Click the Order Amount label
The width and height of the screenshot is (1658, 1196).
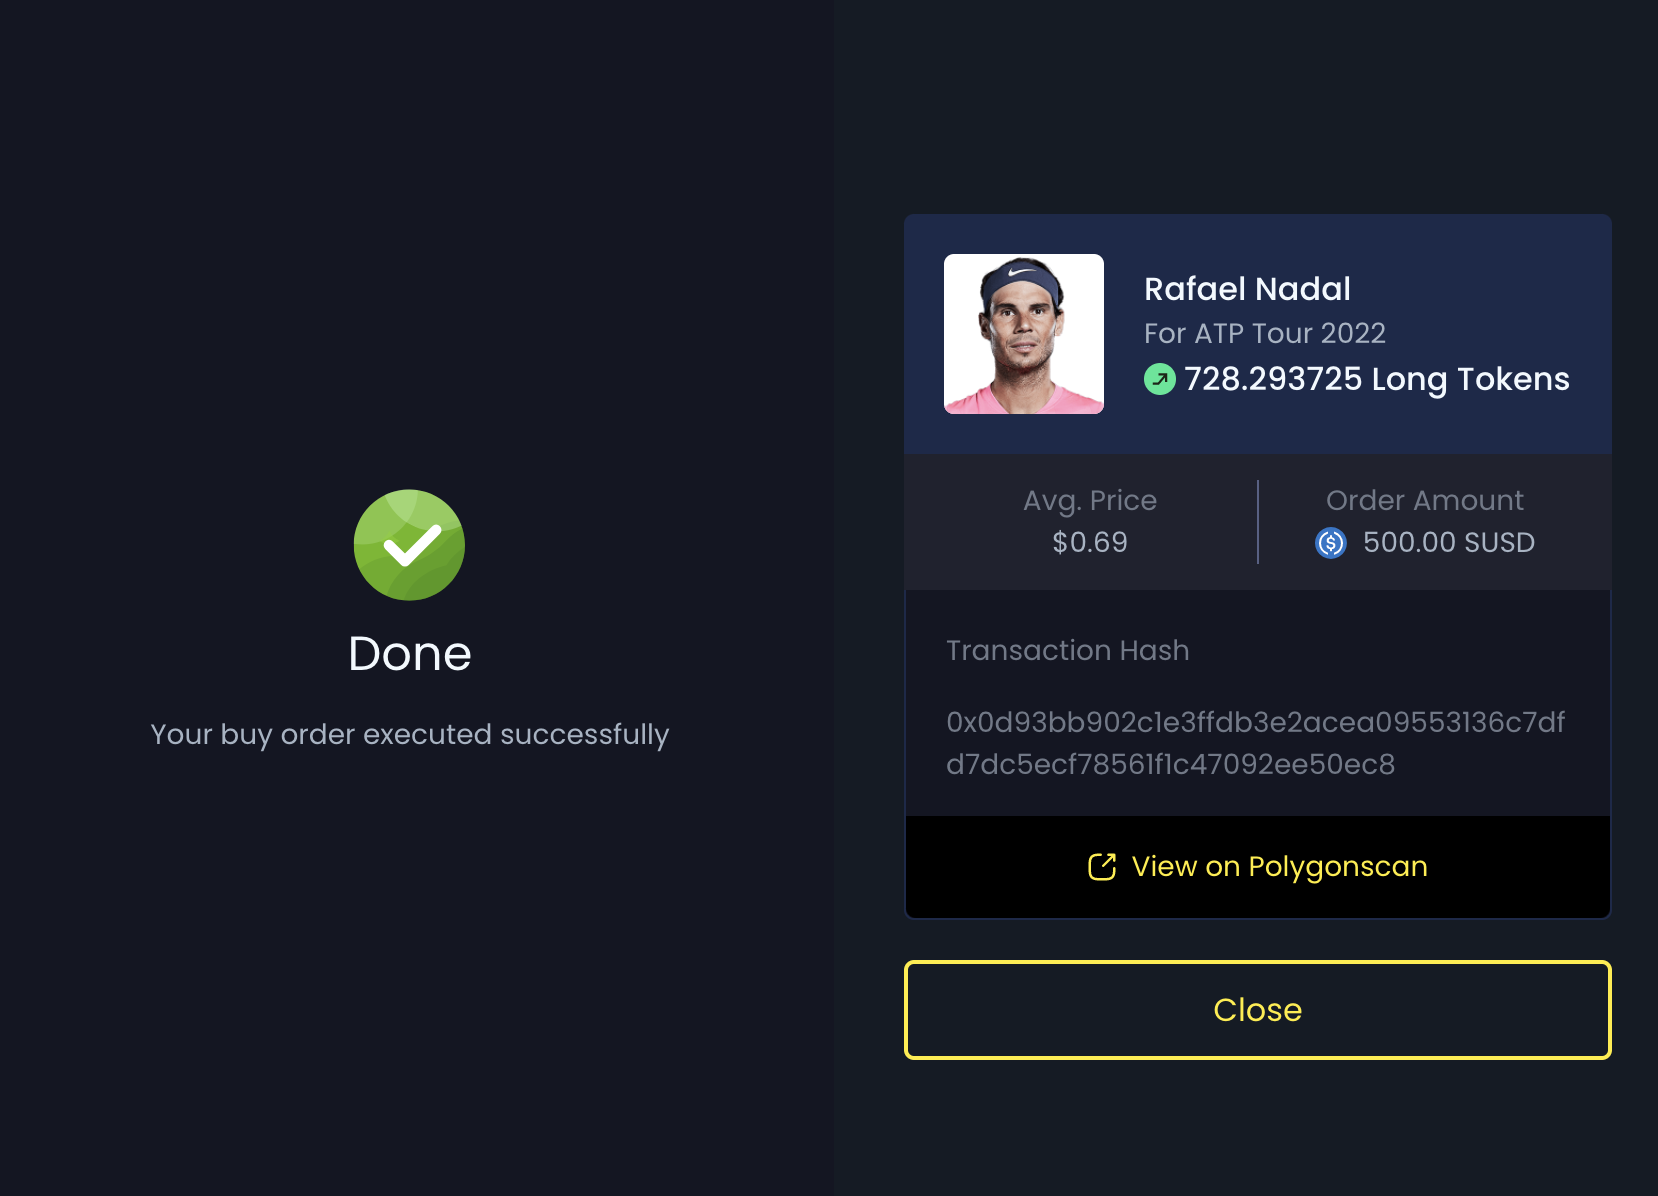[x=1425, y=500]
